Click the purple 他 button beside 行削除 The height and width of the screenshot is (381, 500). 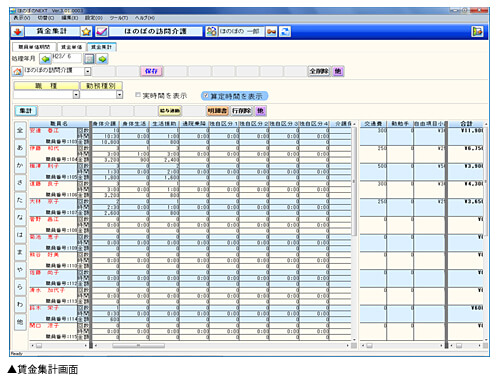coord(260,111)
